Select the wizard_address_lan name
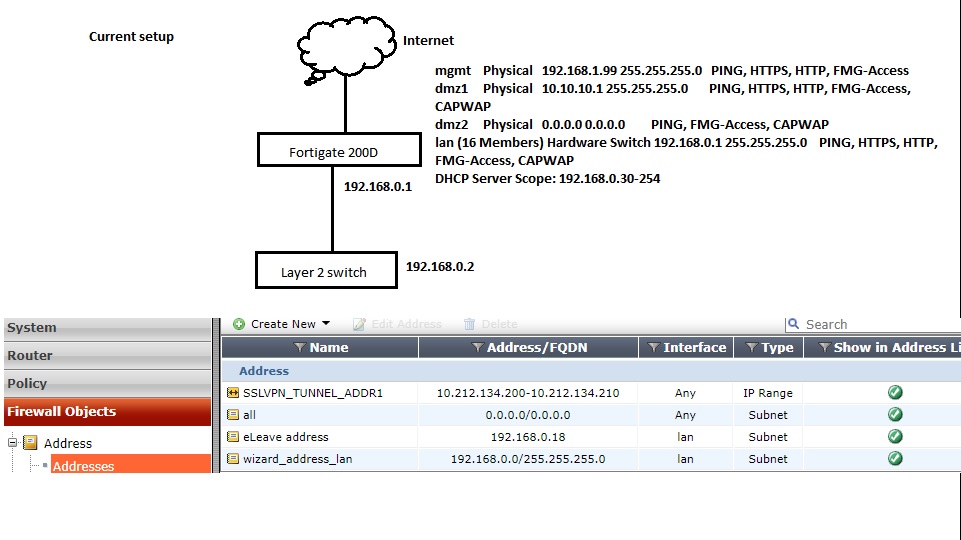Viewport: 961px width, 540px height. click(x=297, y=459)
